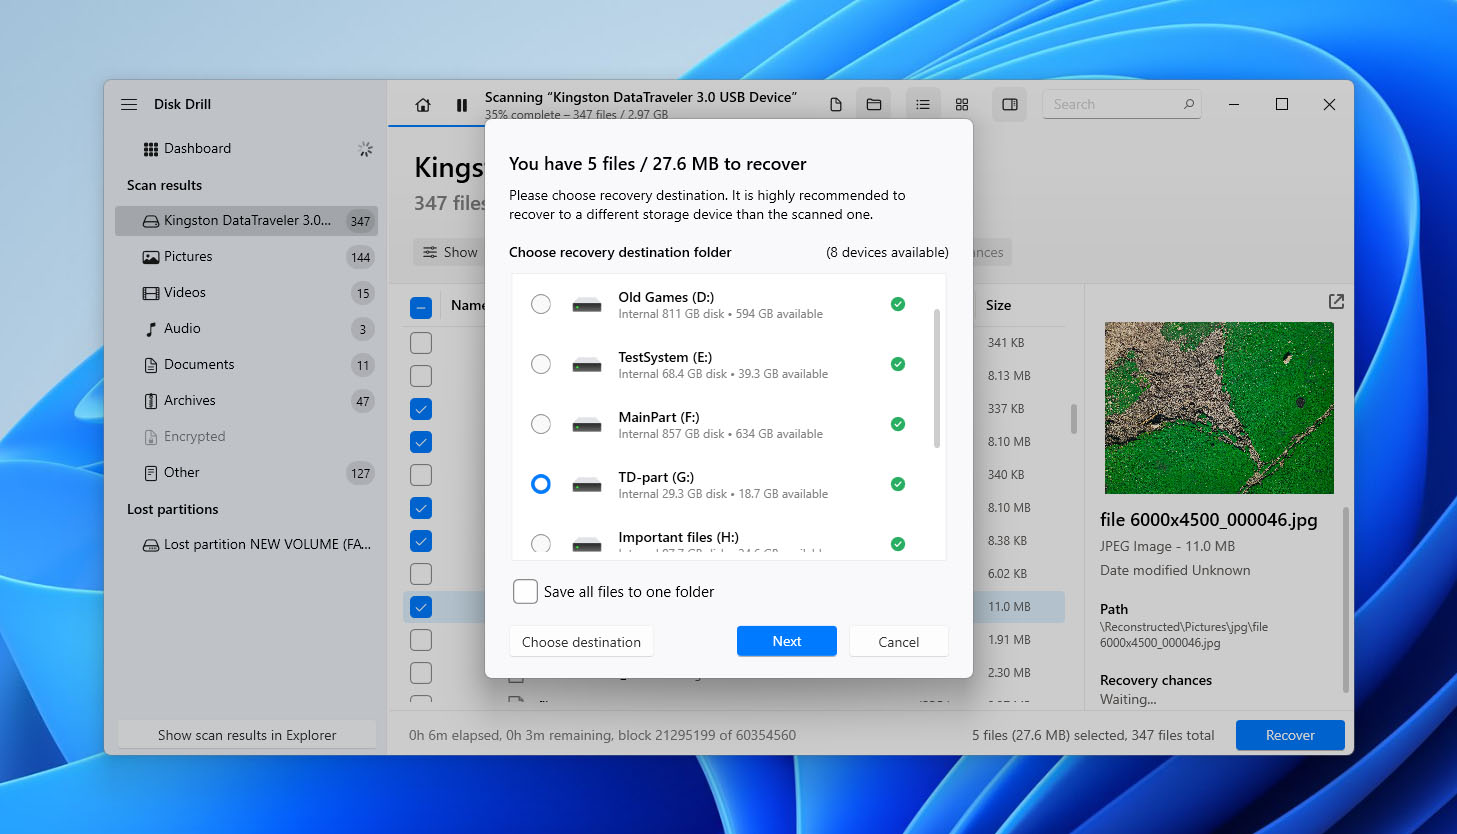
Task: Show Pictures category
Action: coord(246,256)
